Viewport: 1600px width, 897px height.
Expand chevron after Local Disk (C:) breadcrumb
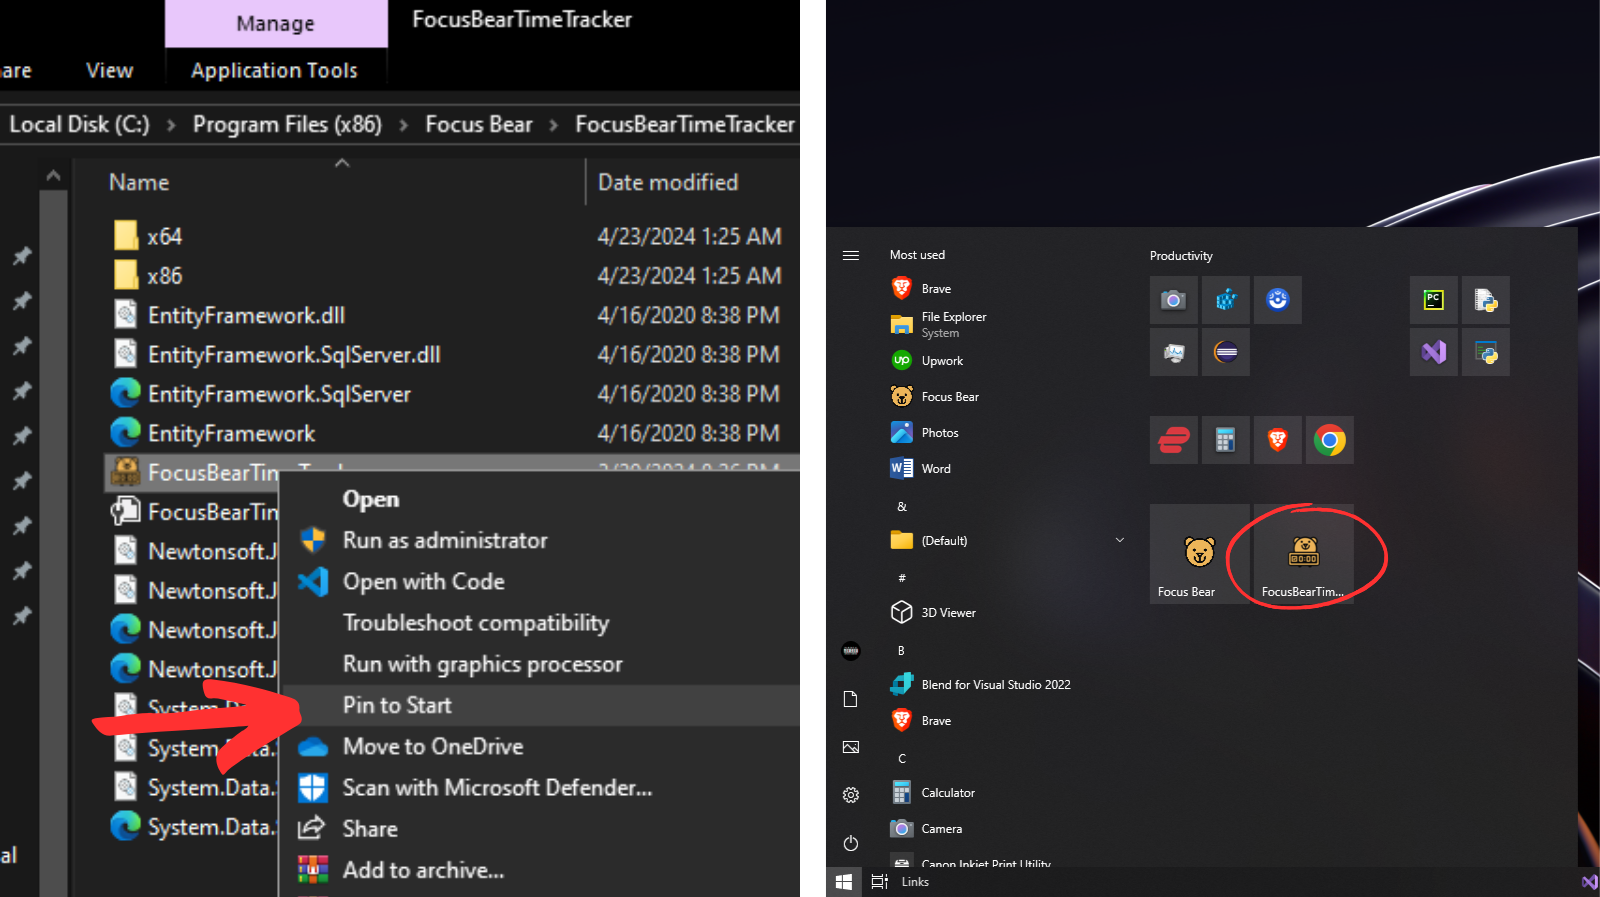(x=171, y=125)
